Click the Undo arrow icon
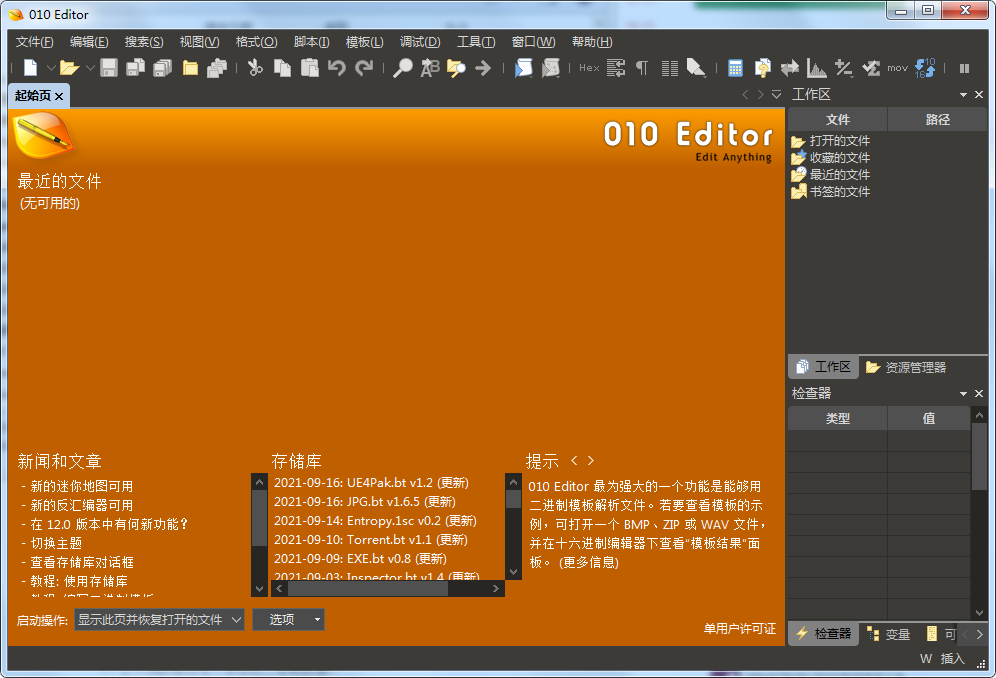Viewport: 996px width, 678px height. pos(337,67)
